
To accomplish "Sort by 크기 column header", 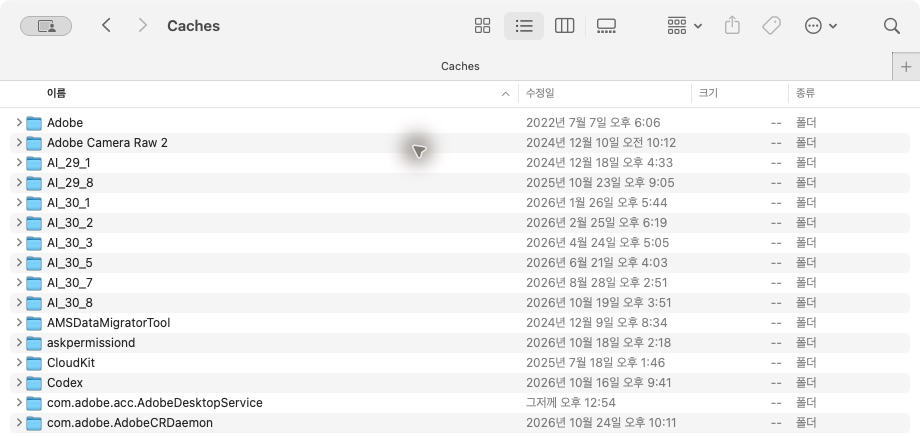I will (x=708, y=93).
